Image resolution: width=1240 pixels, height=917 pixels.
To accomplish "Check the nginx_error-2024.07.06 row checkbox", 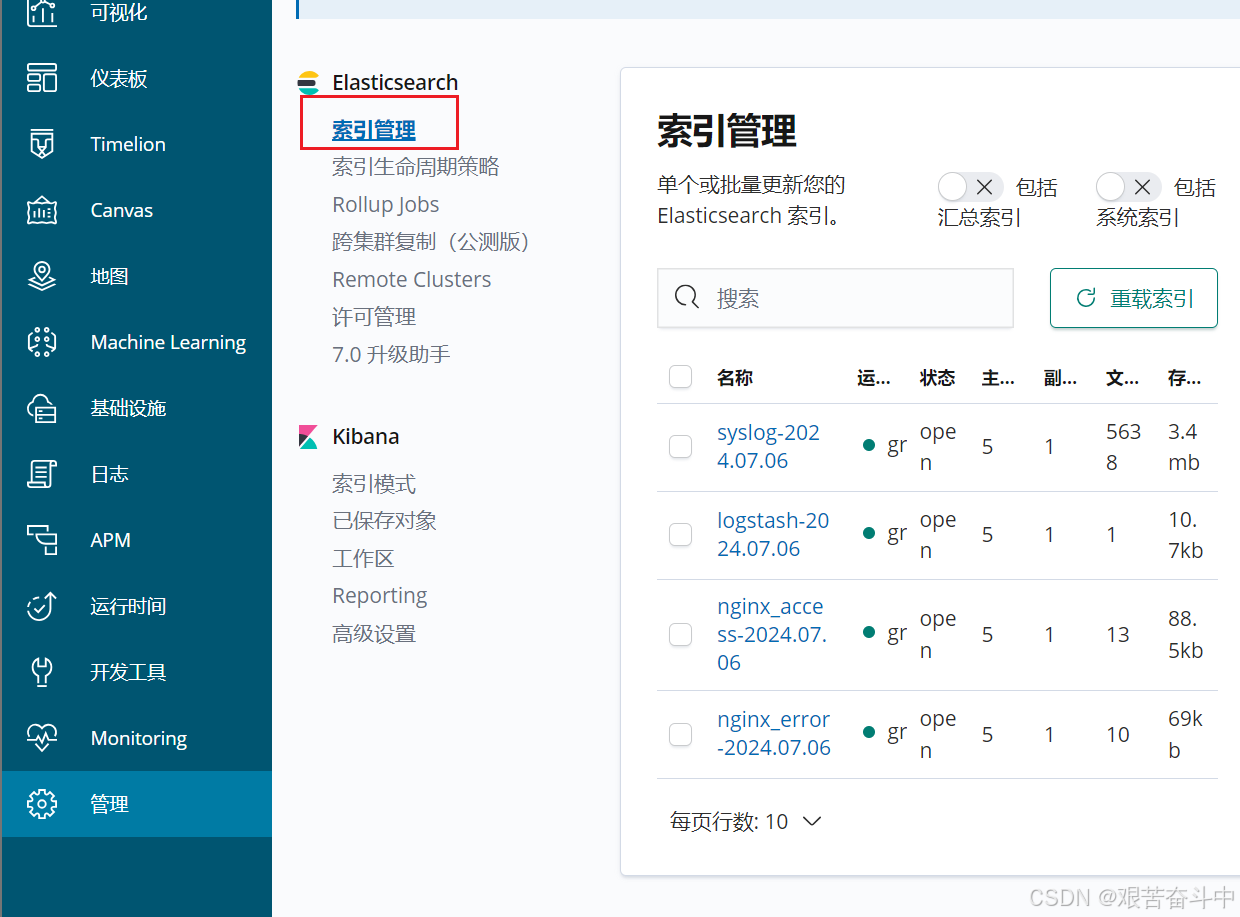I will pyautogui.click(x=680, y=734).
